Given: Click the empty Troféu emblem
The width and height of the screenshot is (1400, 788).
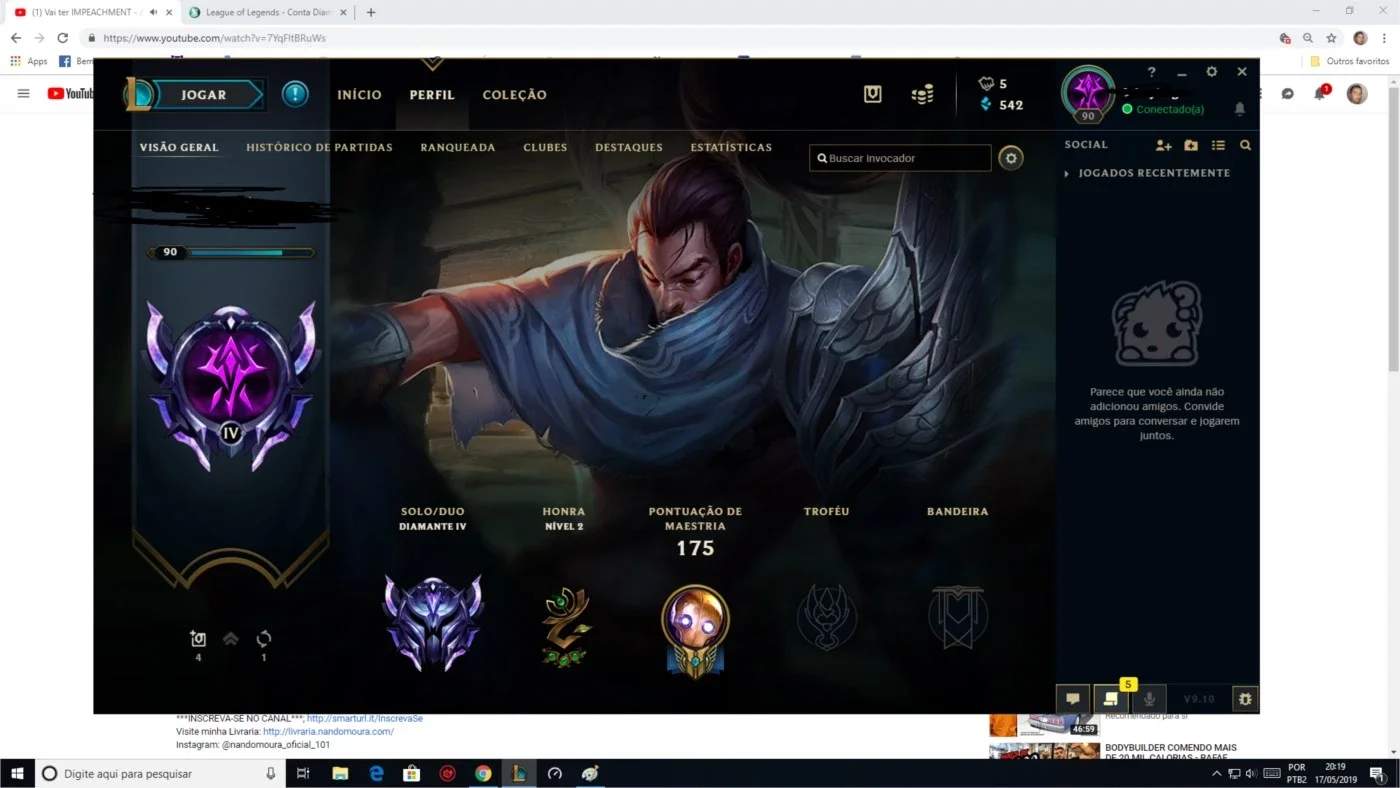Looking at the screenshot, I should 826,617.
